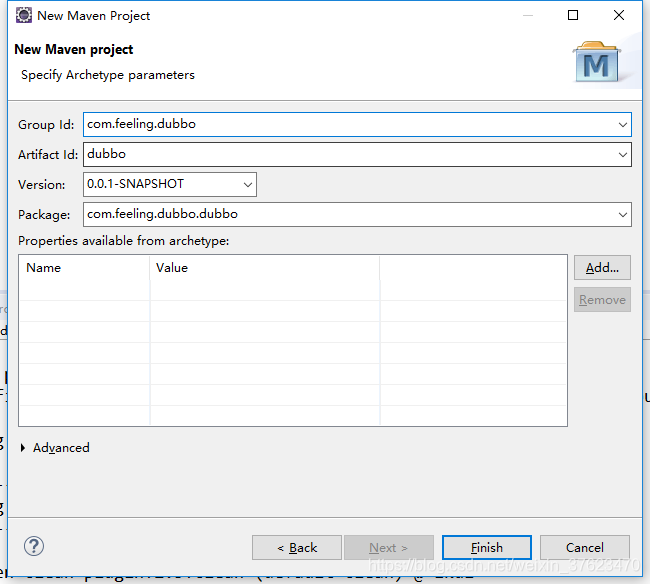This screenshot has height=584, width=650.
Task: Click the 'Group Id:' label
Action: 46,125
